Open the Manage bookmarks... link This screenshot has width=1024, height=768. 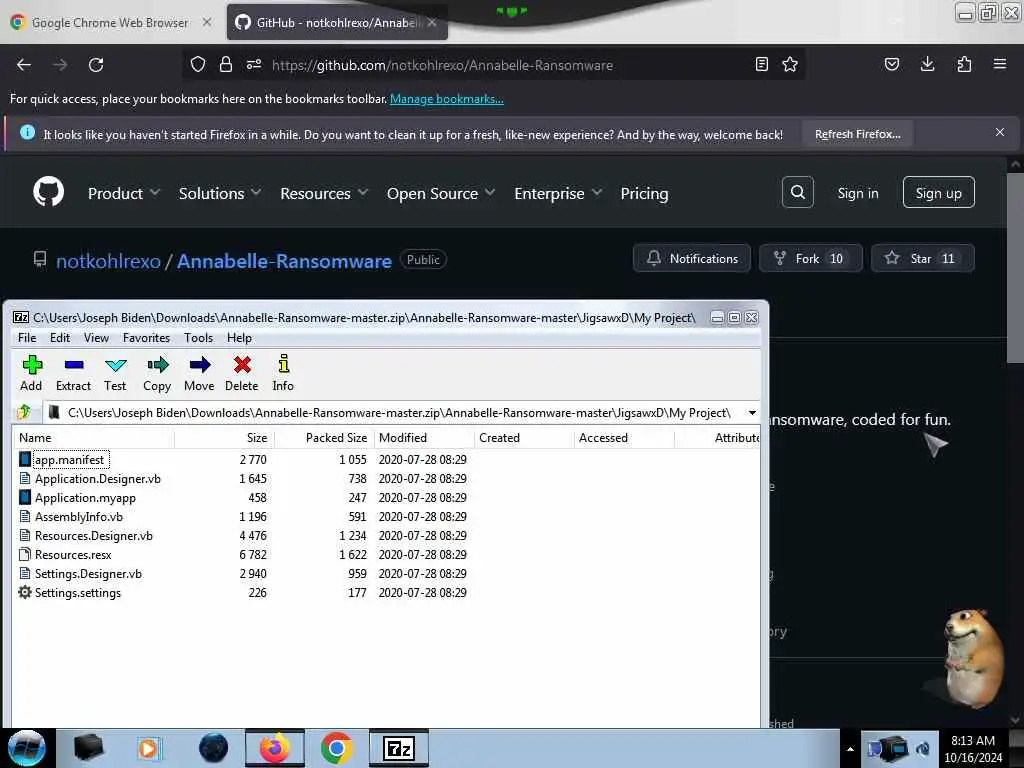pyautogui.click(x=447, y=99)
